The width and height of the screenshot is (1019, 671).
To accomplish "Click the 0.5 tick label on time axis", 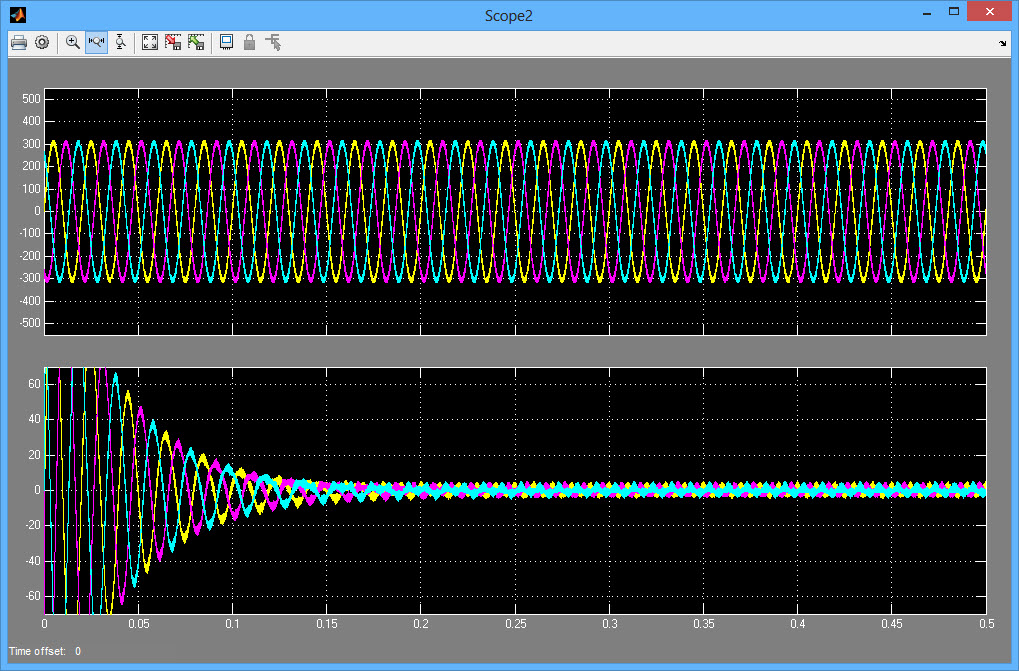I will 987,624.
